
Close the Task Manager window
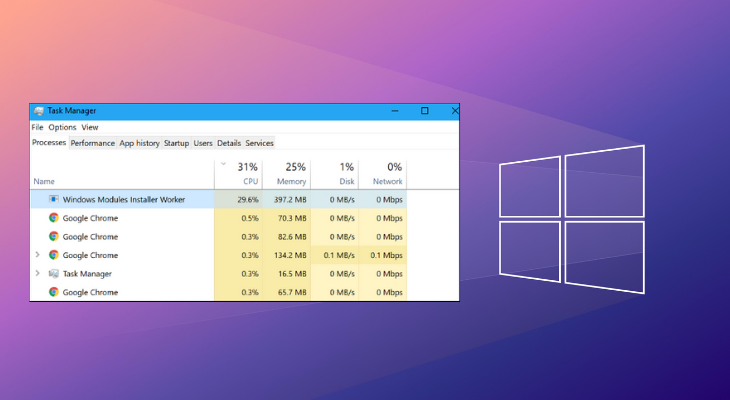pos(454,111)
